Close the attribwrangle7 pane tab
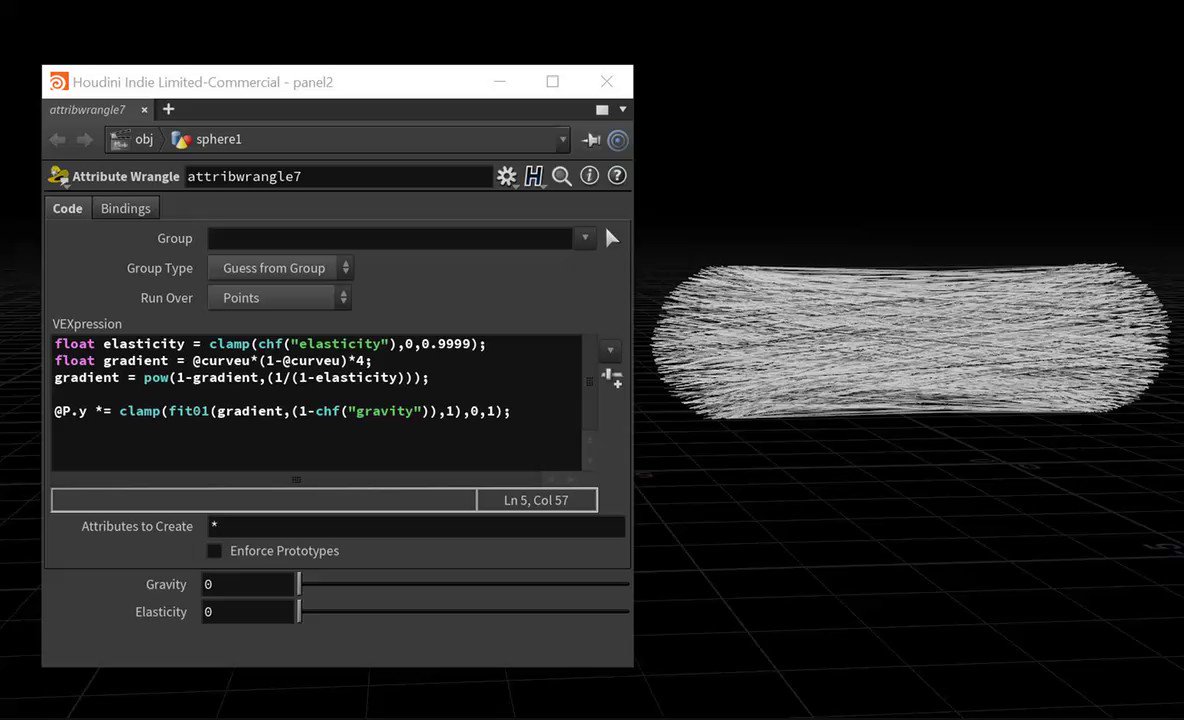The width and height of the screenshot is (1184, 720). (144, 110)
